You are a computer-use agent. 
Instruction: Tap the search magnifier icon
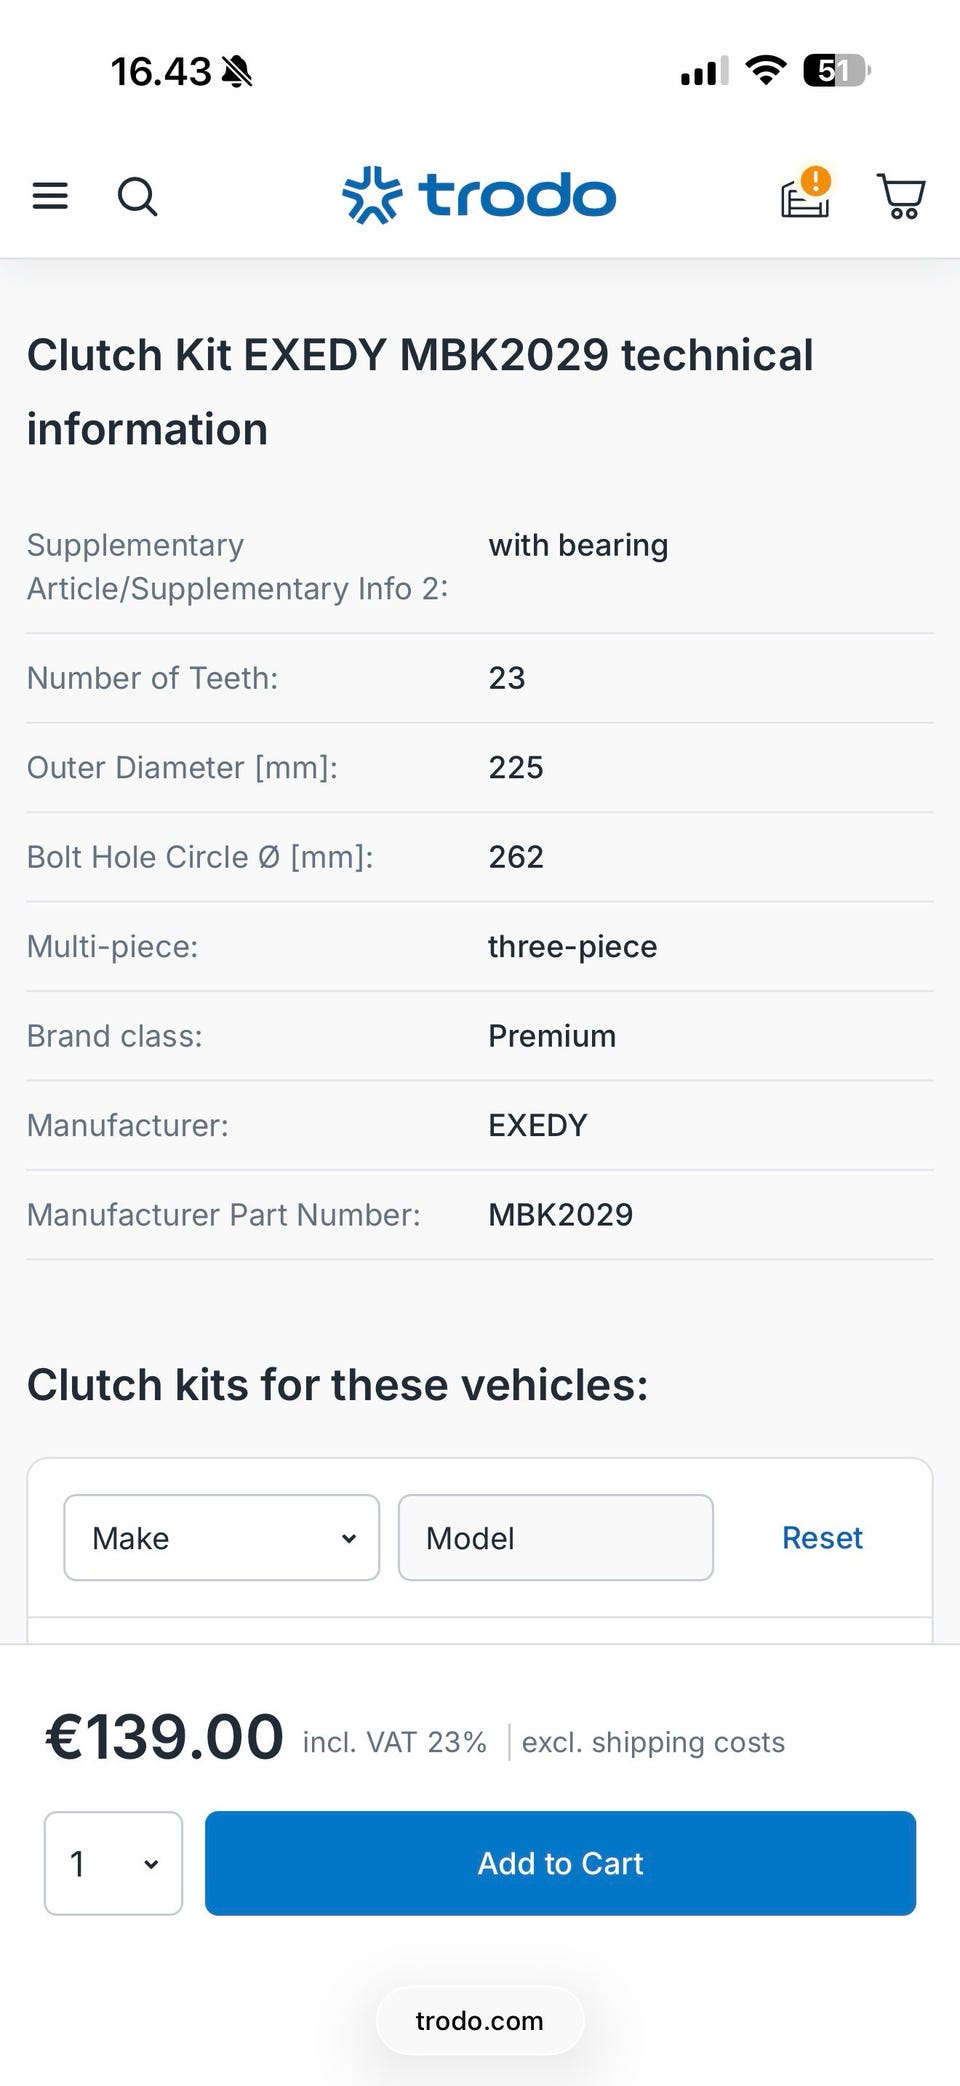pyautogui.click(x=137, y=196)
